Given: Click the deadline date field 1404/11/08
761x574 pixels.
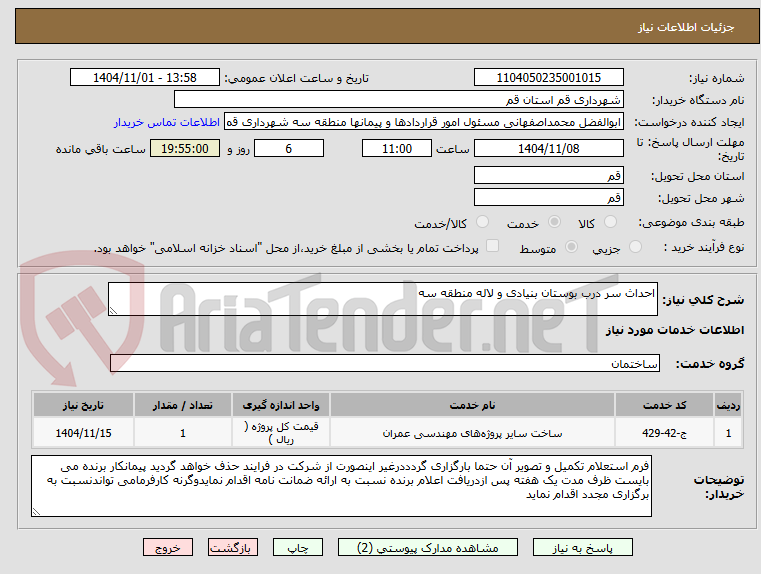Looking at the screenshot, I should (548, 148).
